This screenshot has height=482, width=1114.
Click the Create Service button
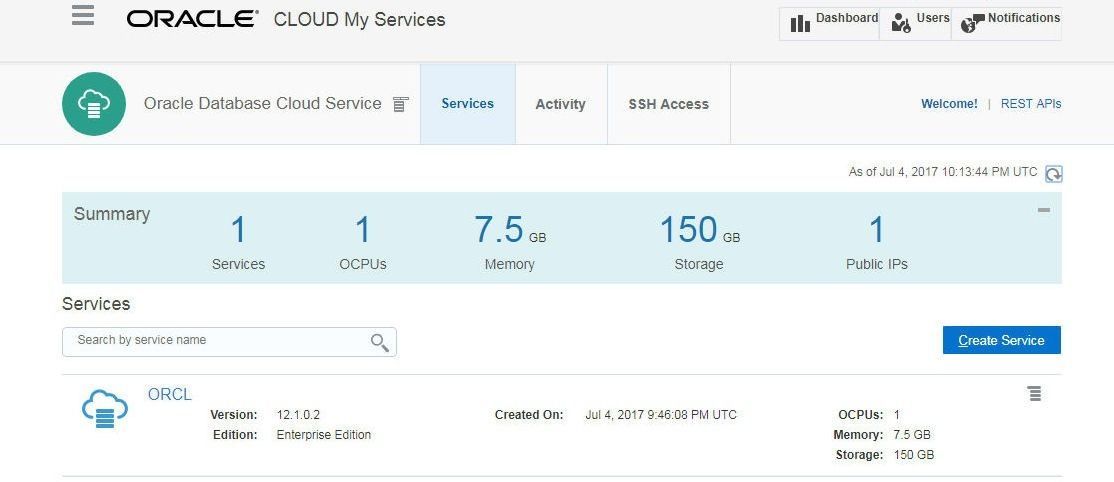pos(1002,340)
